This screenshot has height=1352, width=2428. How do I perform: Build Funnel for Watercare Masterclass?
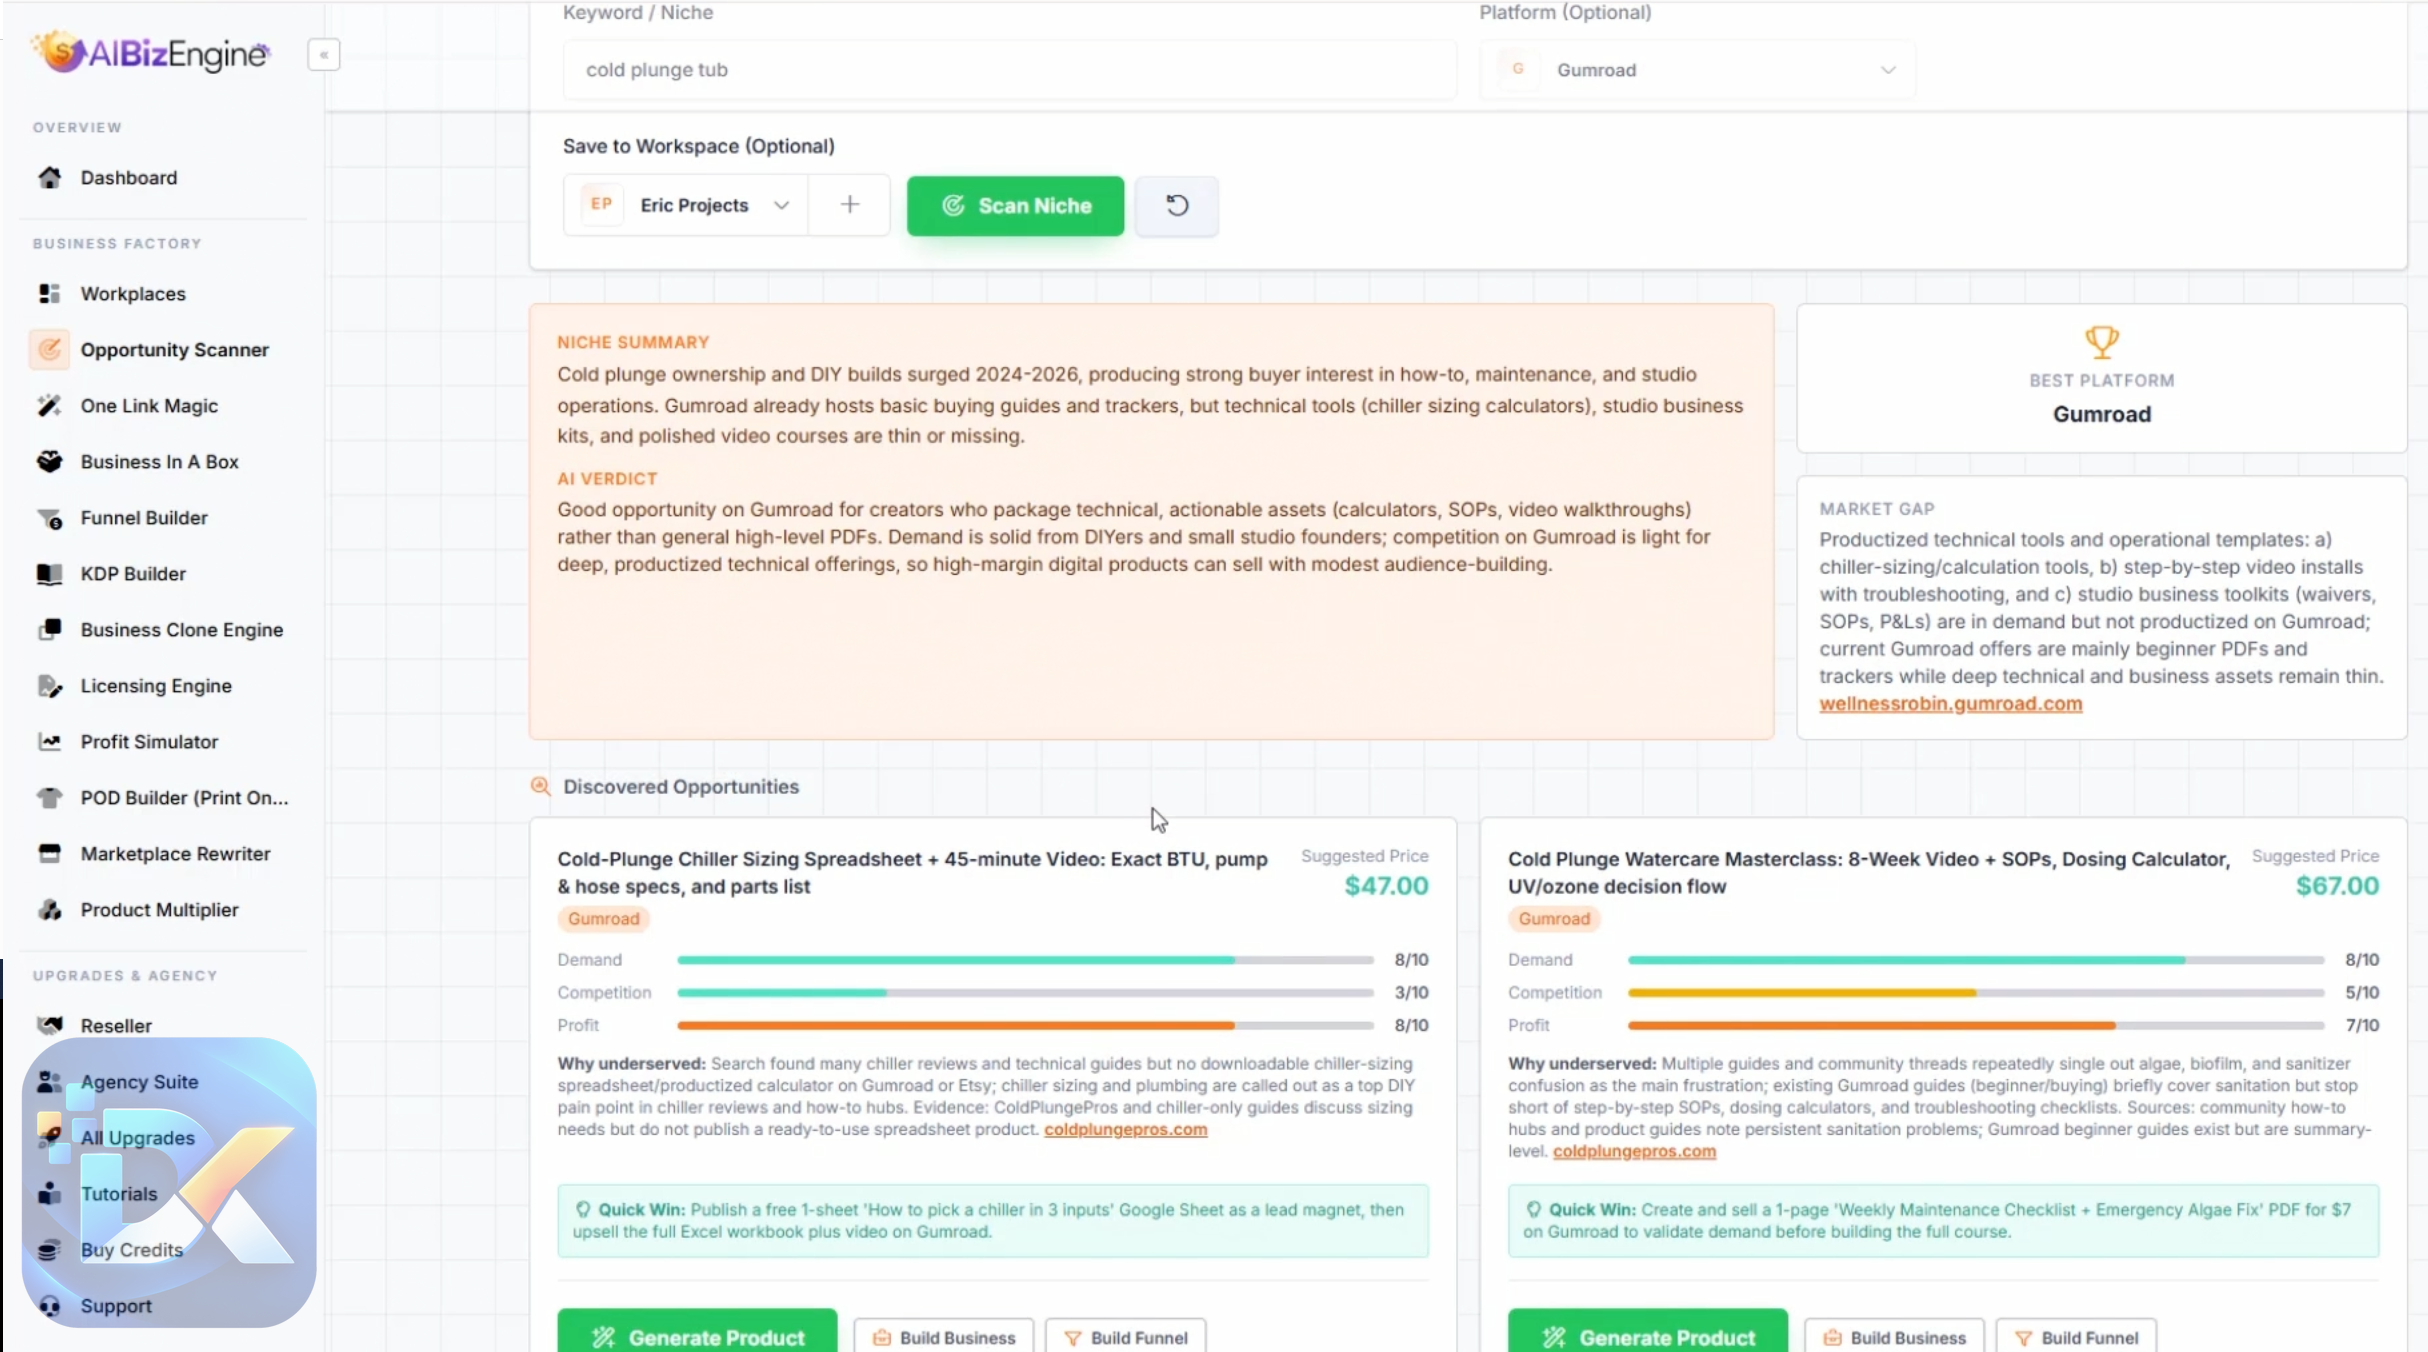(2077, 1337)
